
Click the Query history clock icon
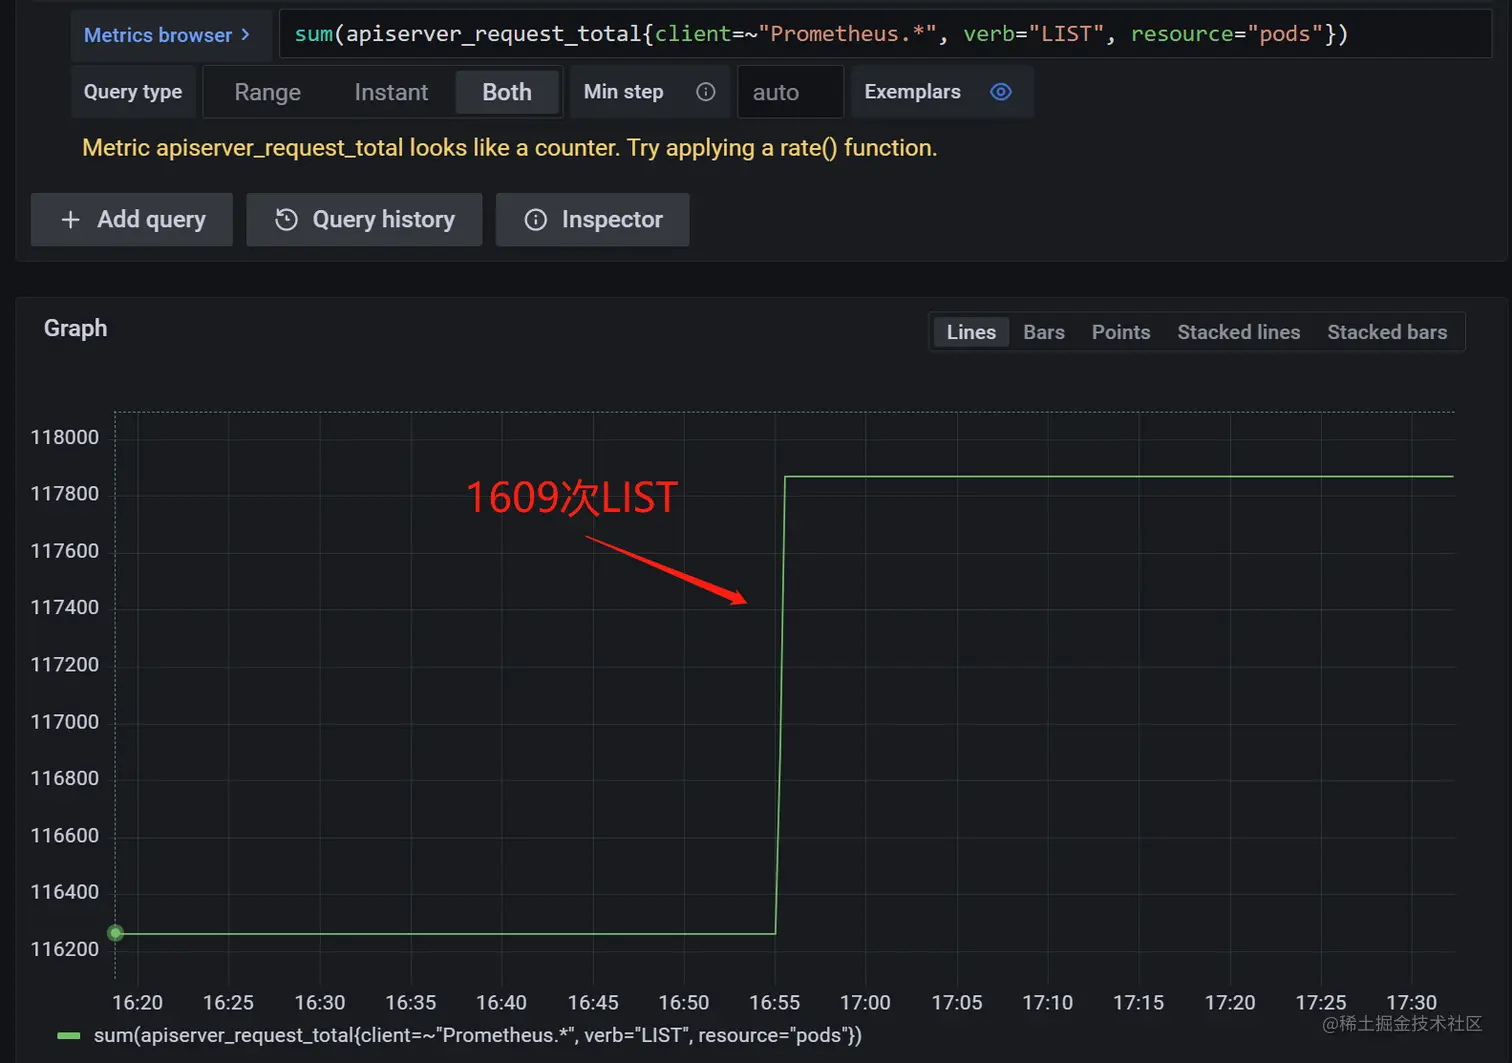286,219
